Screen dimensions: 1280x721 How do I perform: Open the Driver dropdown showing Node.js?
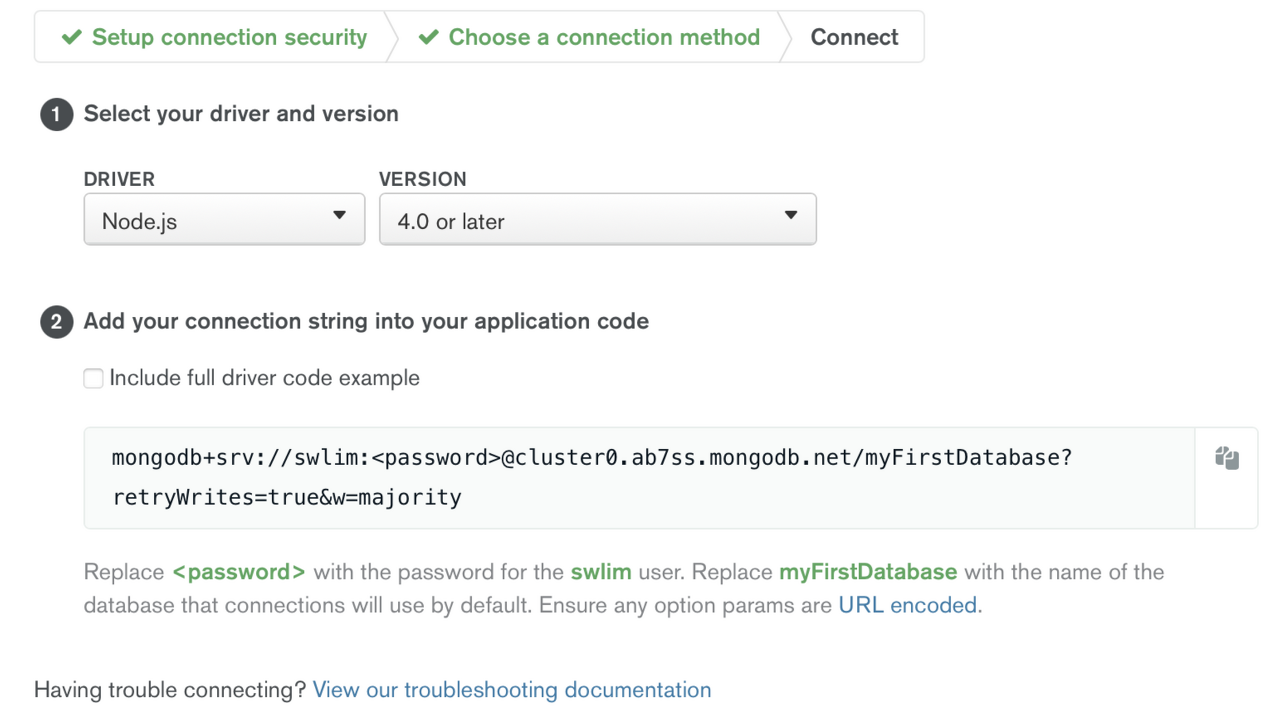click(x=224, y=219)
